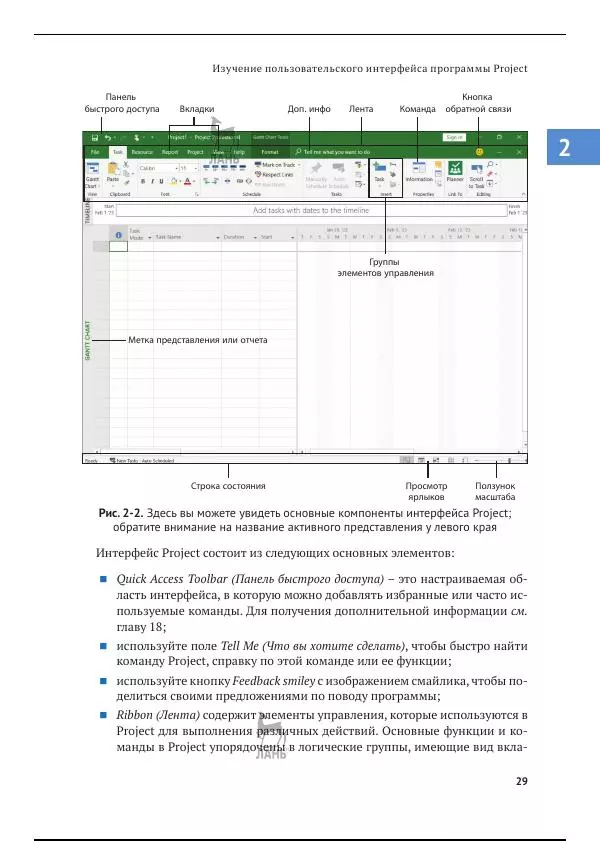The width and height of the screenshot is (600, 841).
Task: Switch to the Resource tab
Action: pyautogui.click(x=142, y=152)
